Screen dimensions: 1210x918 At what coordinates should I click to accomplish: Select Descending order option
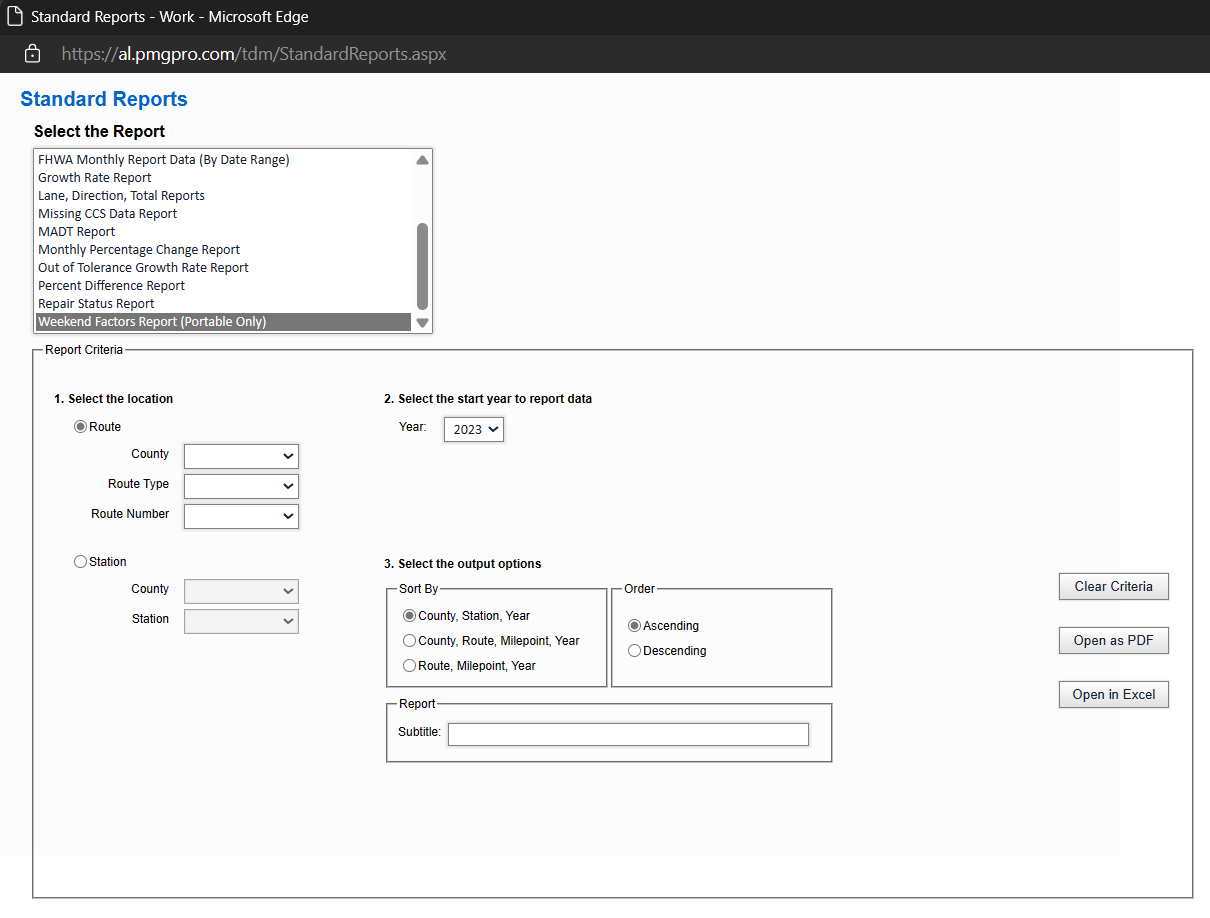coord(634,651)
